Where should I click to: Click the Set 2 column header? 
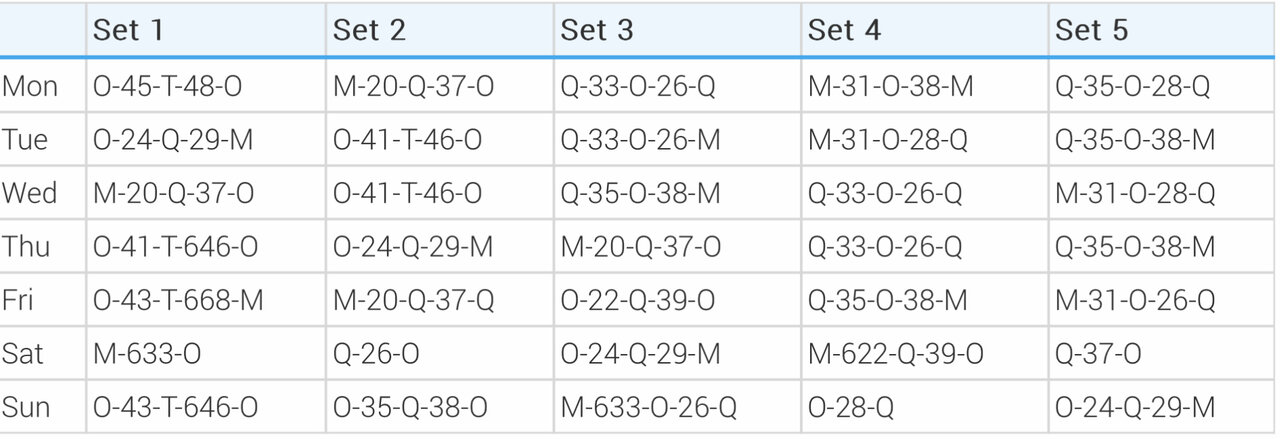369,30
